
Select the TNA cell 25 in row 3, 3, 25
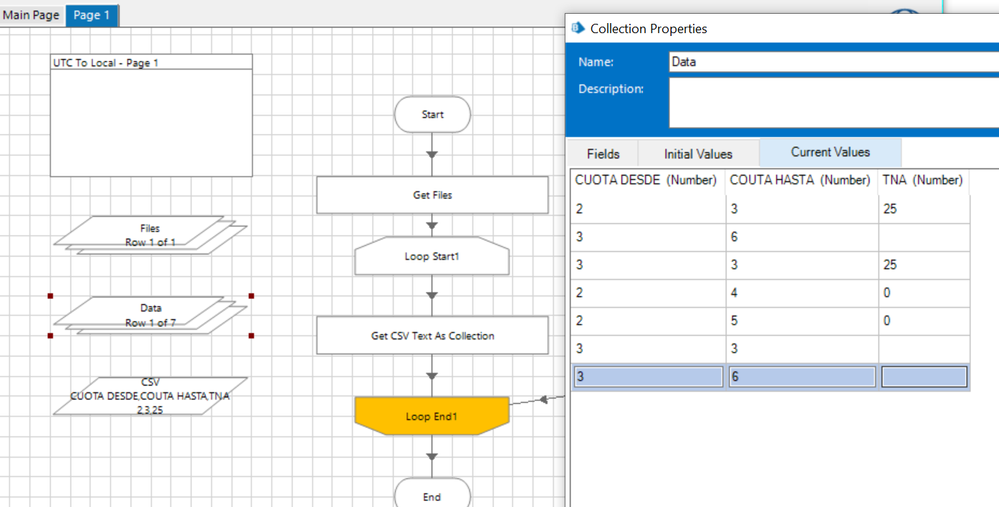pyautogui.click(x=924, y=265)
